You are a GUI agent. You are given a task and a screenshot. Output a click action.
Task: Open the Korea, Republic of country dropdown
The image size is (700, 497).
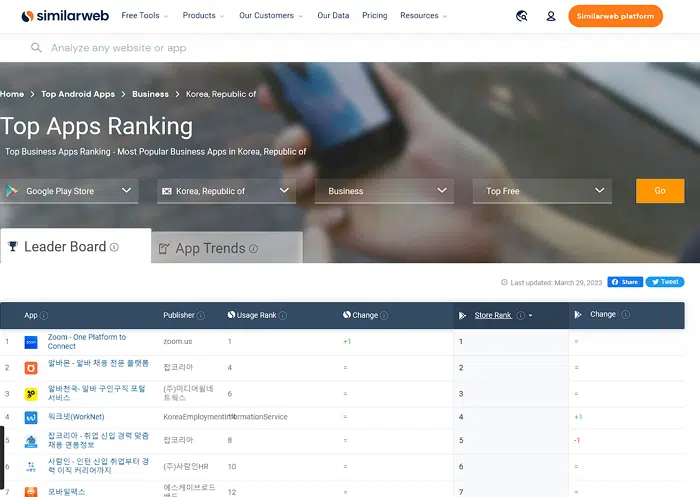click(226, 191)
